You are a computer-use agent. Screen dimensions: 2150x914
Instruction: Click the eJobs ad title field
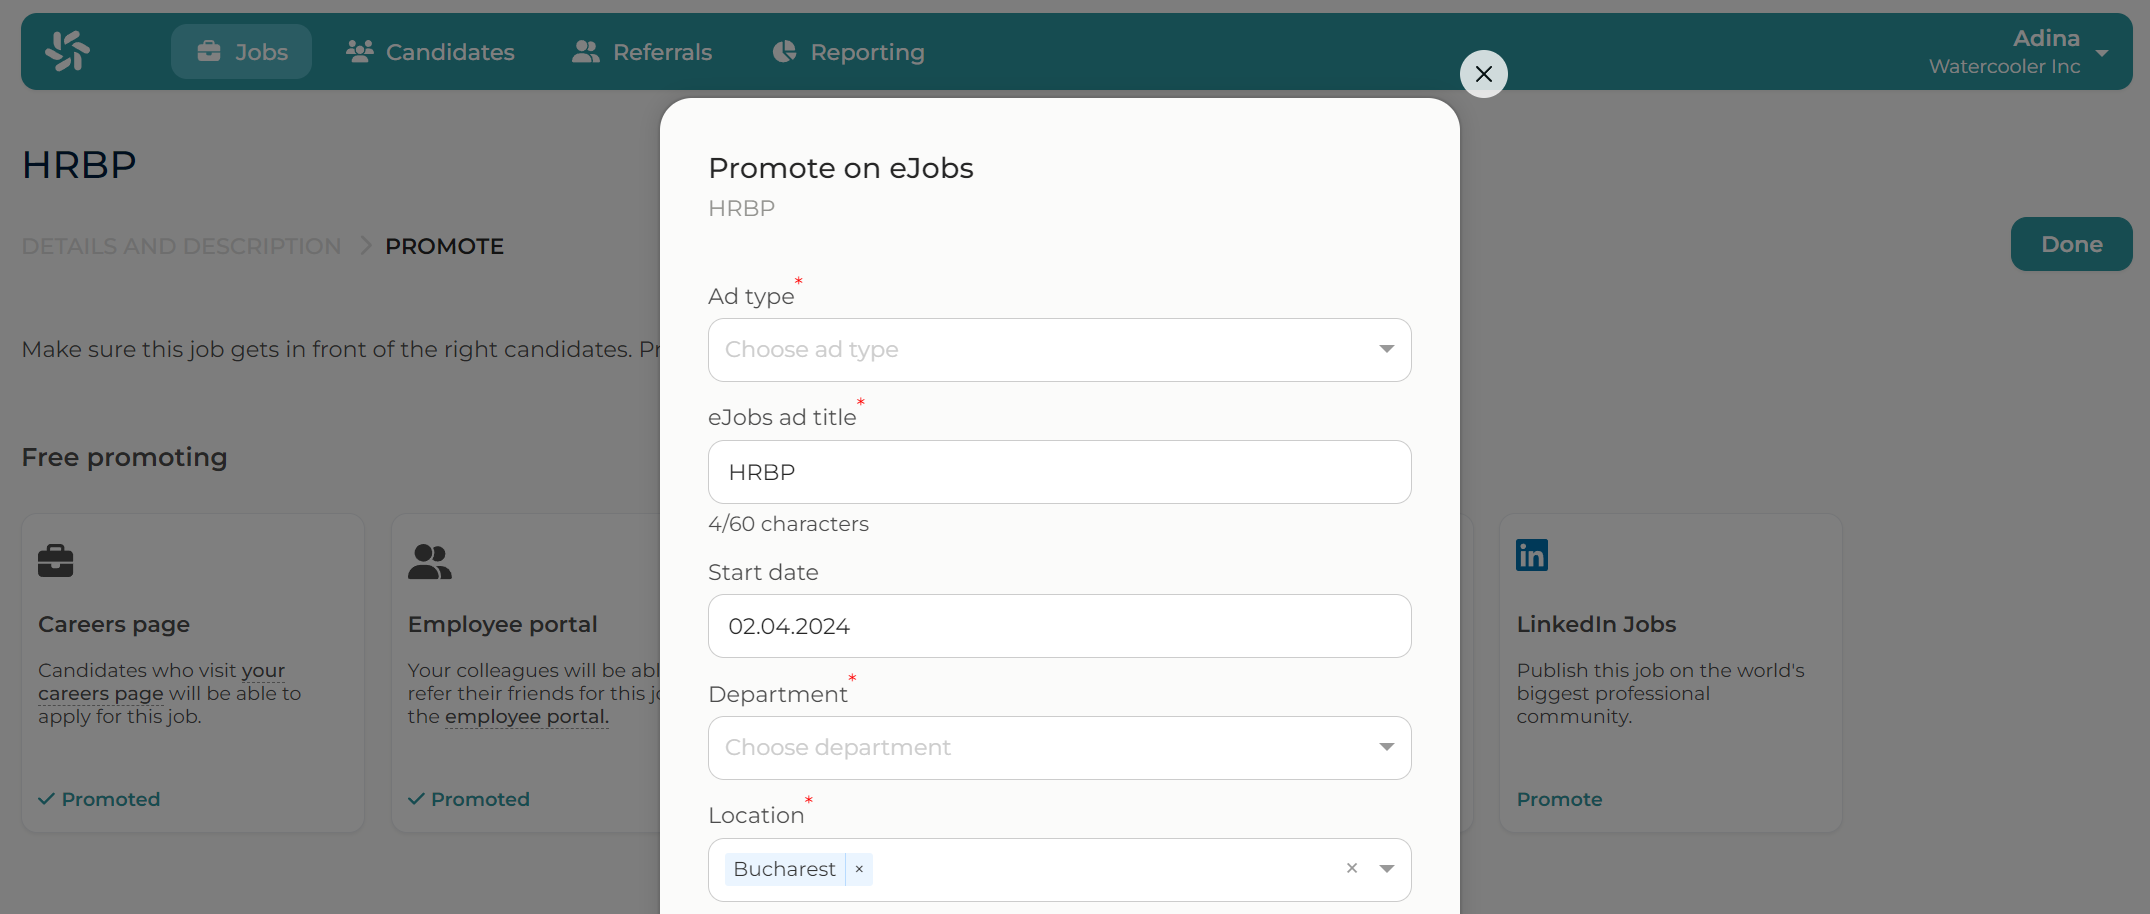tap(1060, 472)
